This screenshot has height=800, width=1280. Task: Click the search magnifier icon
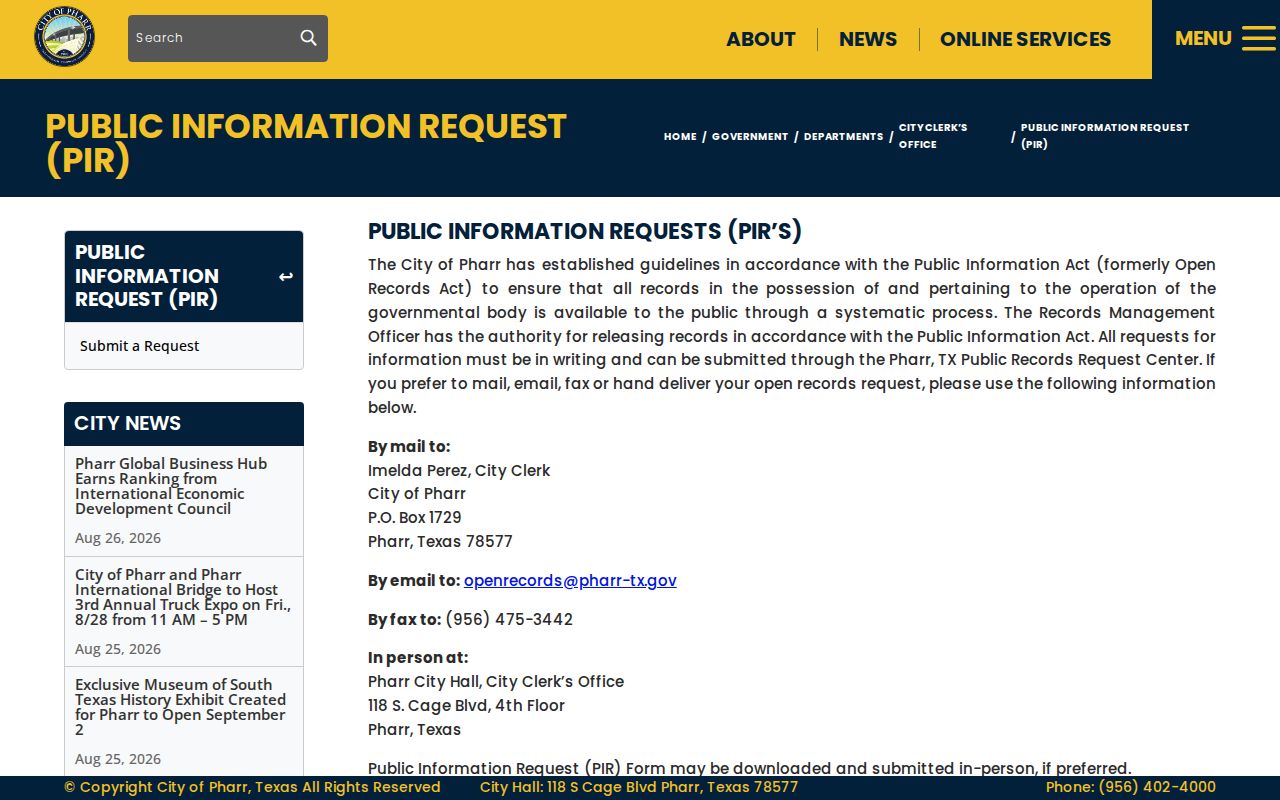309,38
